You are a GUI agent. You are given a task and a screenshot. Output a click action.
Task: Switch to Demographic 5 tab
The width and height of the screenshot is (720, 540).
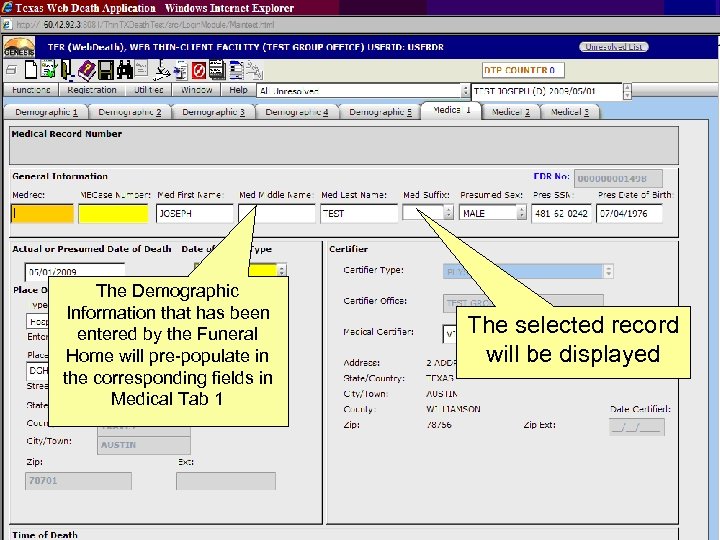[x=380, y=112]
